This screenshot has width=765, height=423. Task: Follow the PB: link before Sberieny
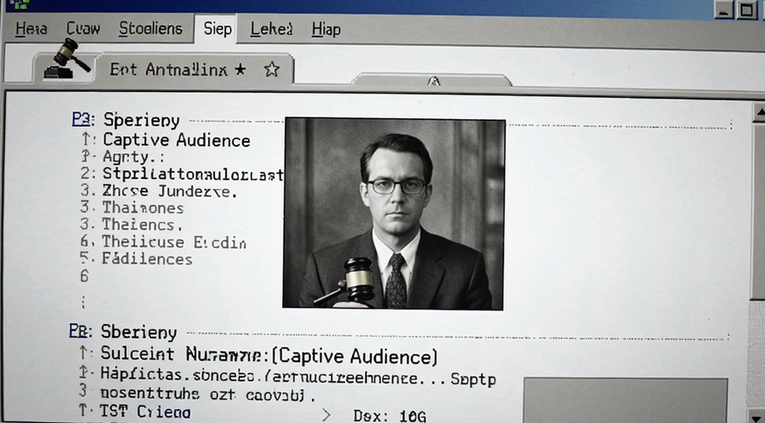(x=80, y=331)
